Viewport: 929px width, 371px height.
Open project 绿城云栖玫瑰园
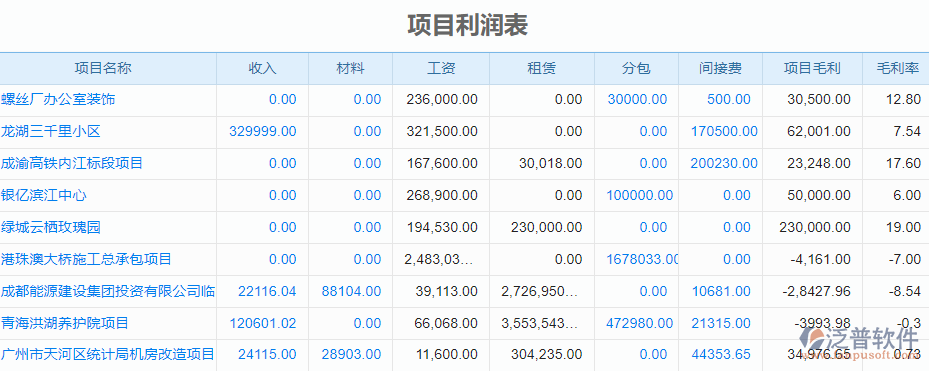click(x=51, y=228)
